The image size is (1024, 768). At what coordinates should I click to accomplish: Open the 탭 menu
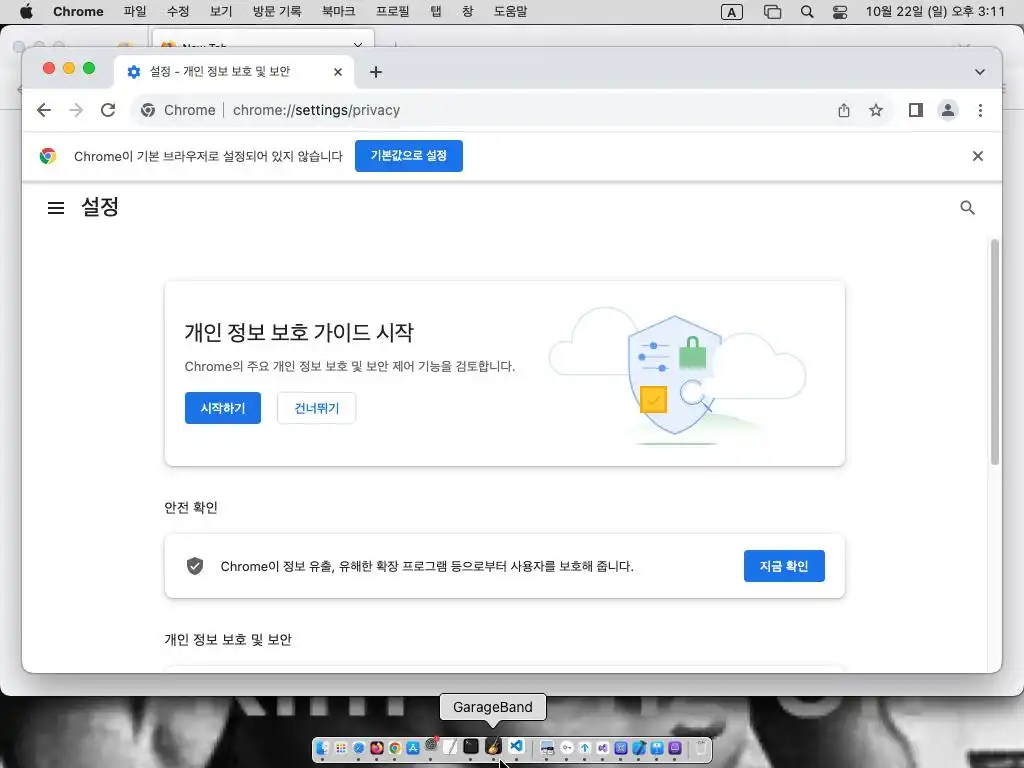436,12
